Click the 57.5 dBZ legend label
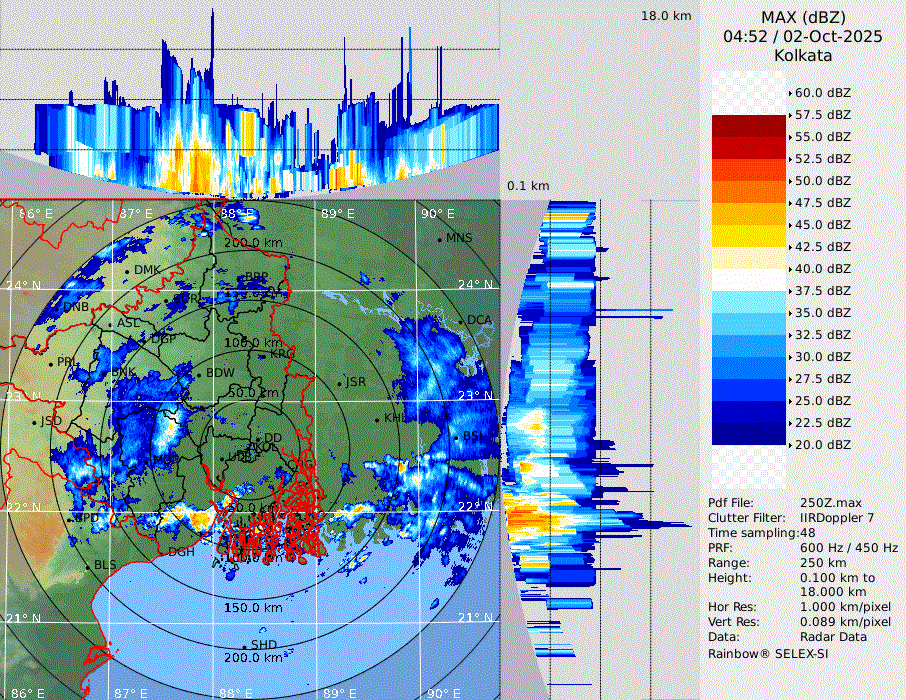This screenshot has width=906, height=700. coord(822,115)
